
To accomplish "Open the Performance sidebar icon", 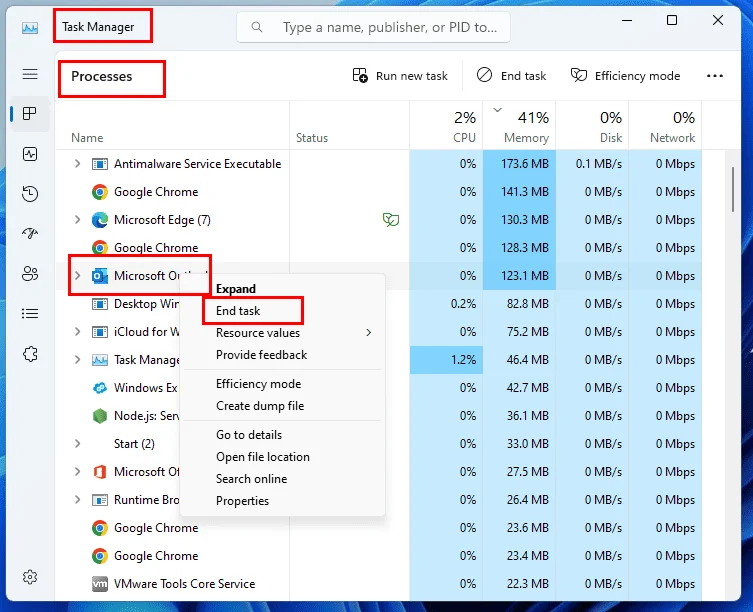I will coord(30,154).
